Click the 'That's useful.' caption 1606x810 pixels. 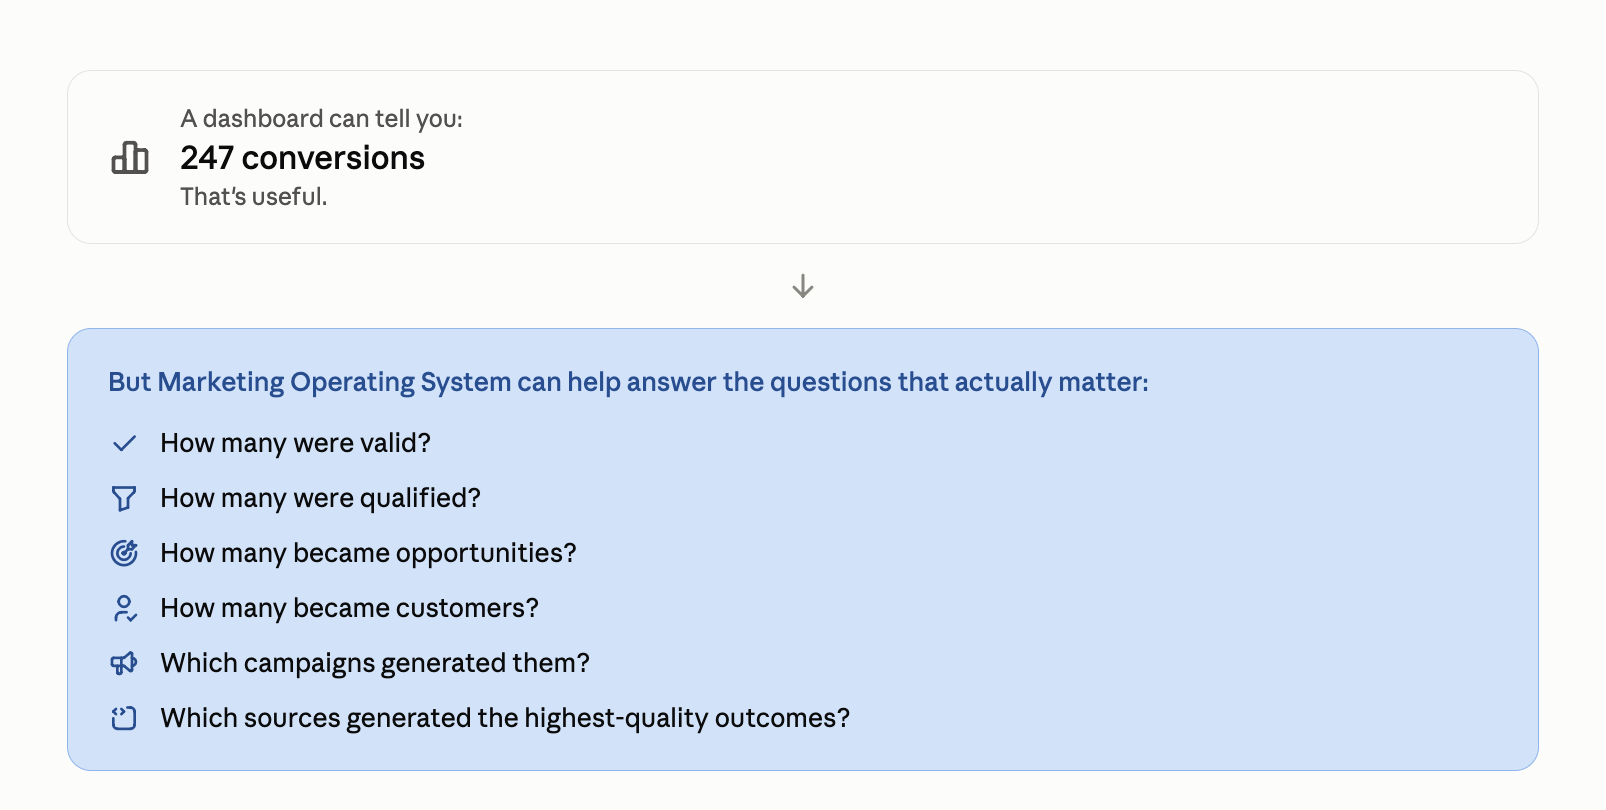point(254,197)
